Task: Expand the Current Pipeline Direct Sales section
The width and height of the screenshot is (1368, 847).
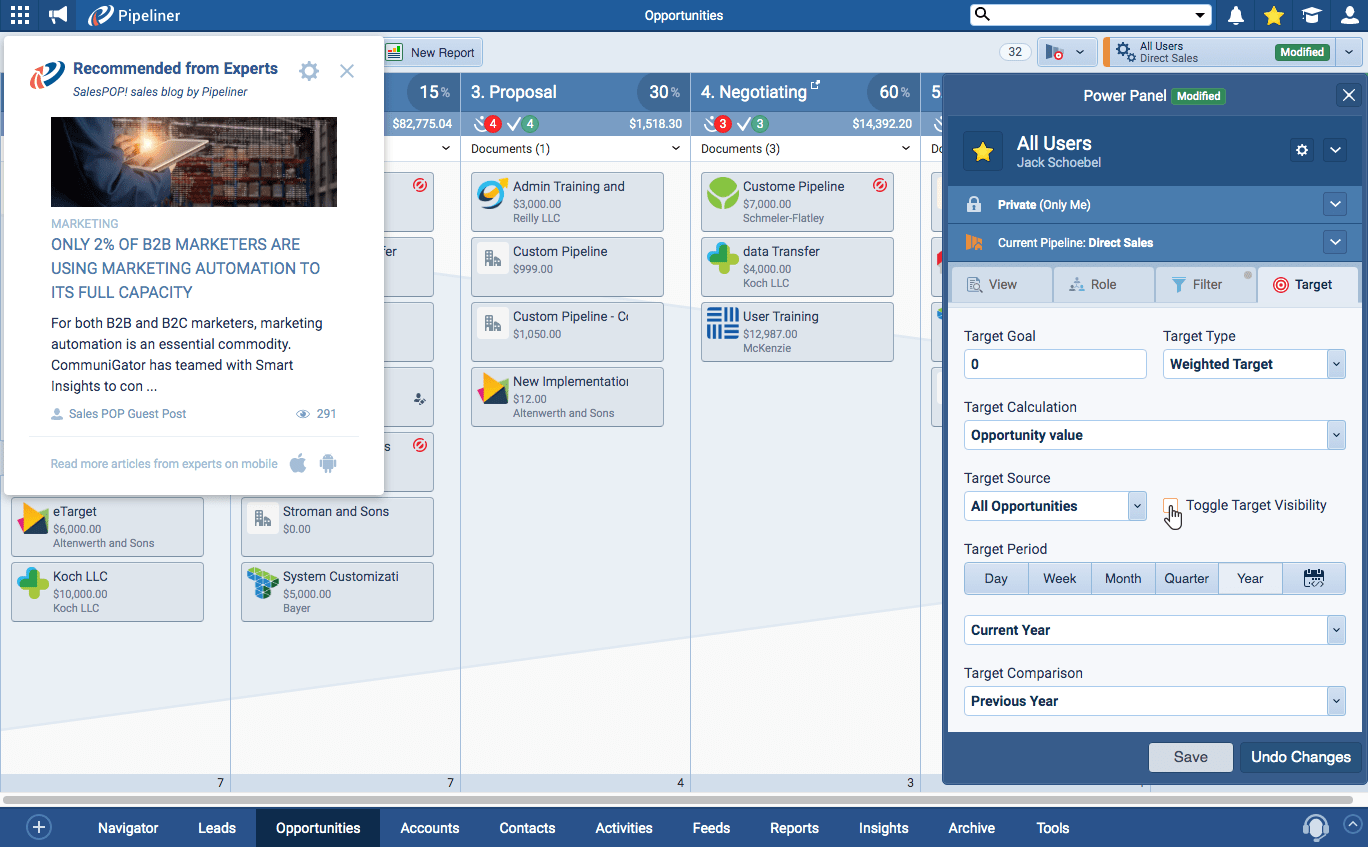Action: click(x=1334, y=242)
